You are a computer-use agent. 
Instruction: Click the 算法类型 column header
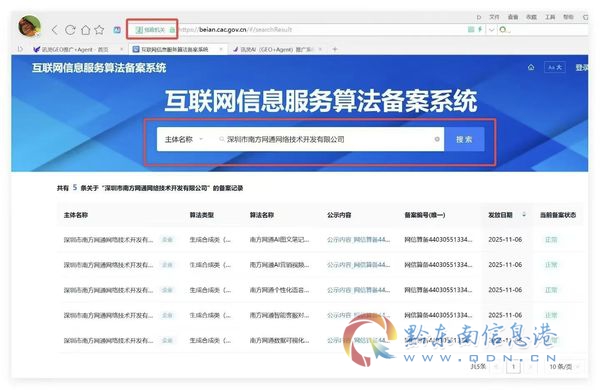[x=202, y=215]
